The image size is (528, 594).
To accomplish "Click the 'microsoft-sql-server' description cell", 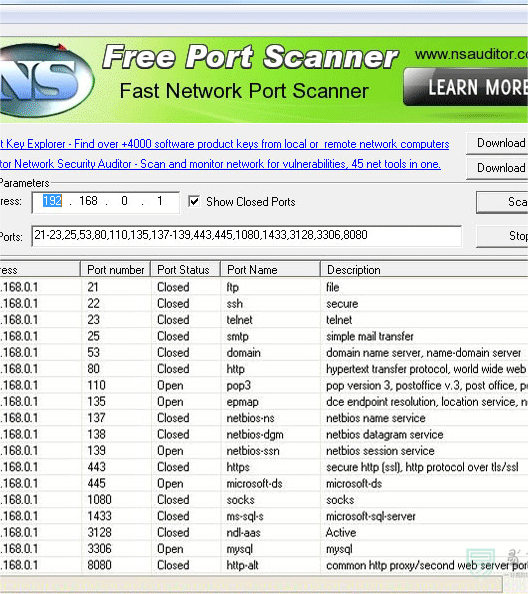I will pos(371,516).
